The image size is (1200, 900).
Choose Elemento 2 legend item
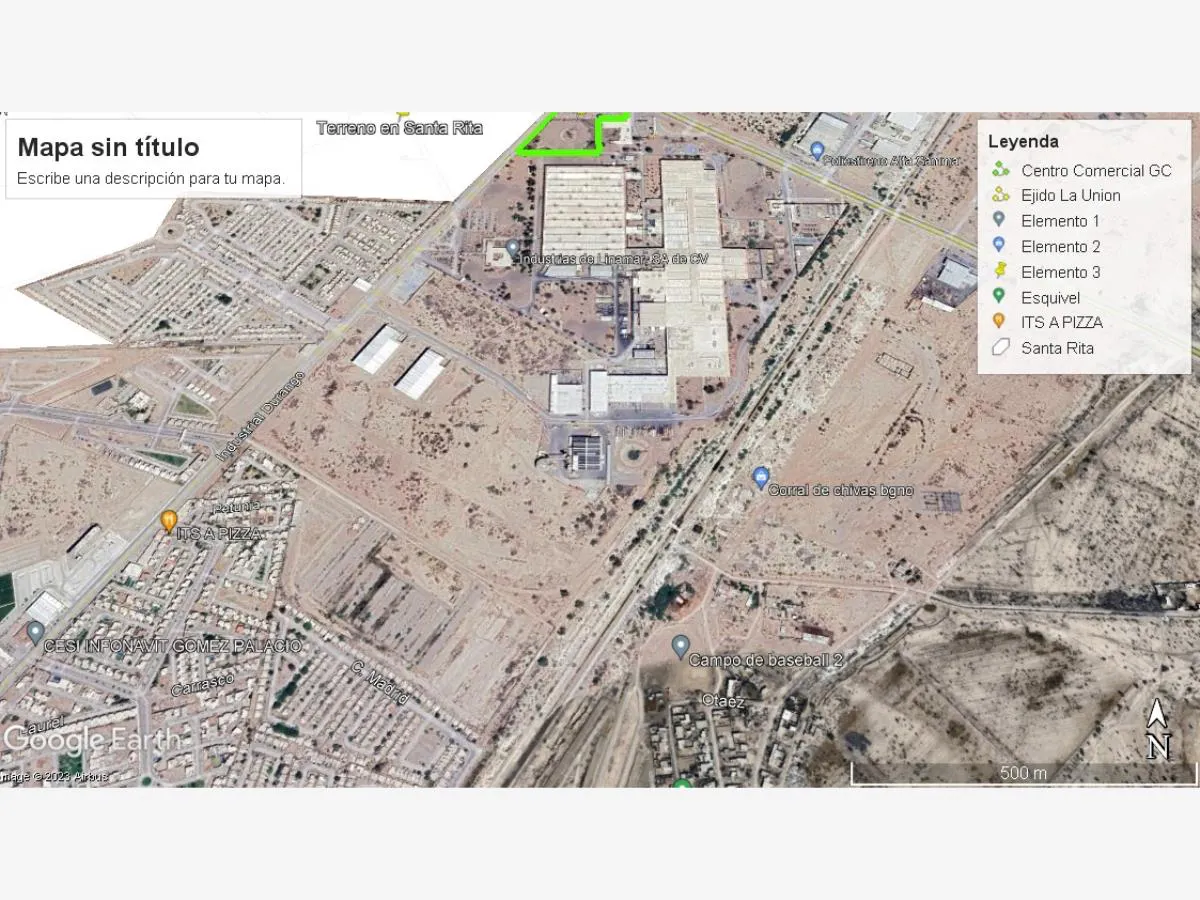(1046, 246)
